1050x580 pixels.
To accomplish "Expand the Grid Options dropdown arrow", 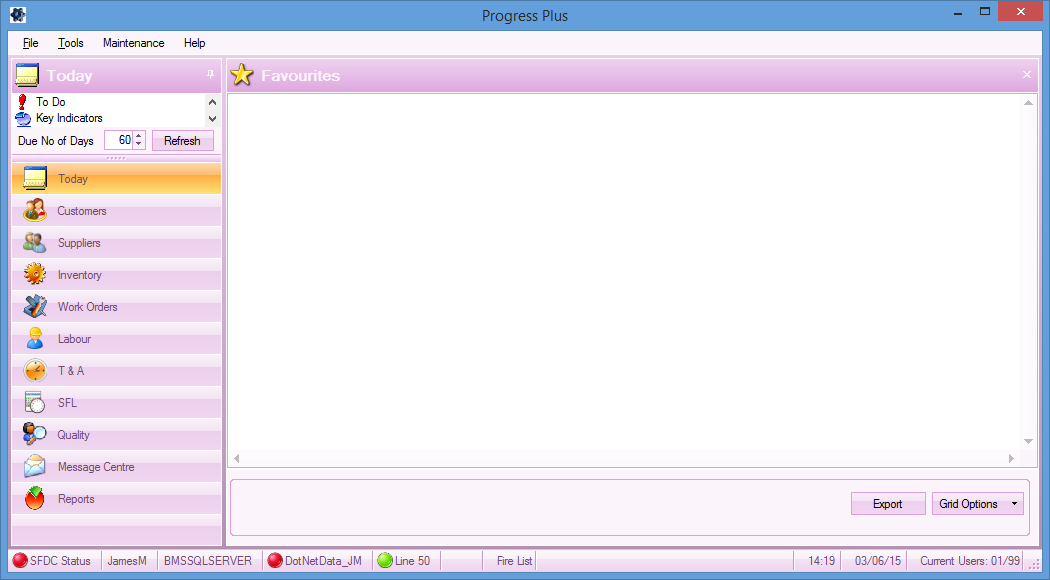I will (x=1014, y=504).
